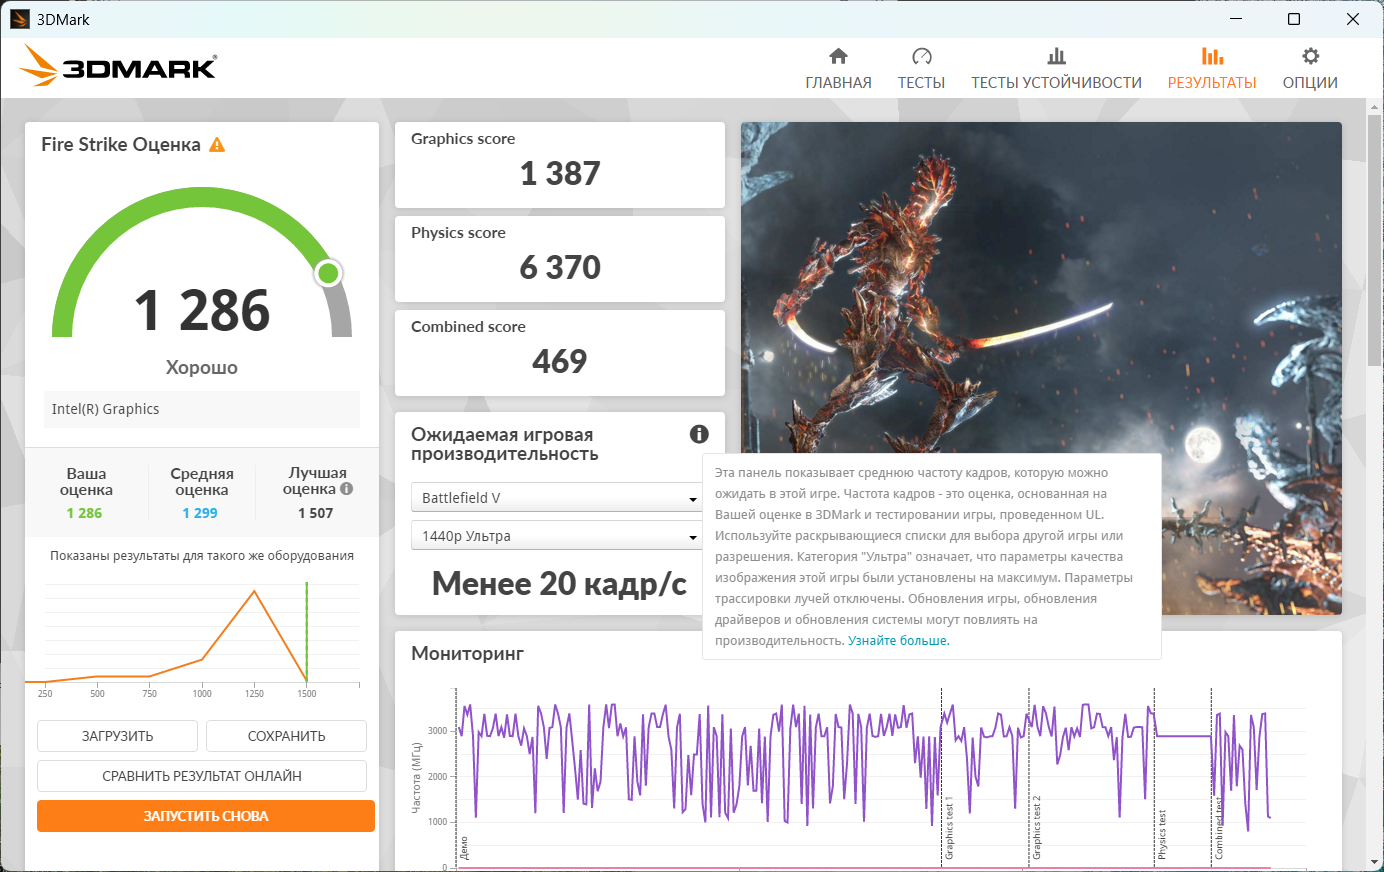Follow the Узнайте больше link
The image size is (1384, 872).
click(x=898, y=641)
